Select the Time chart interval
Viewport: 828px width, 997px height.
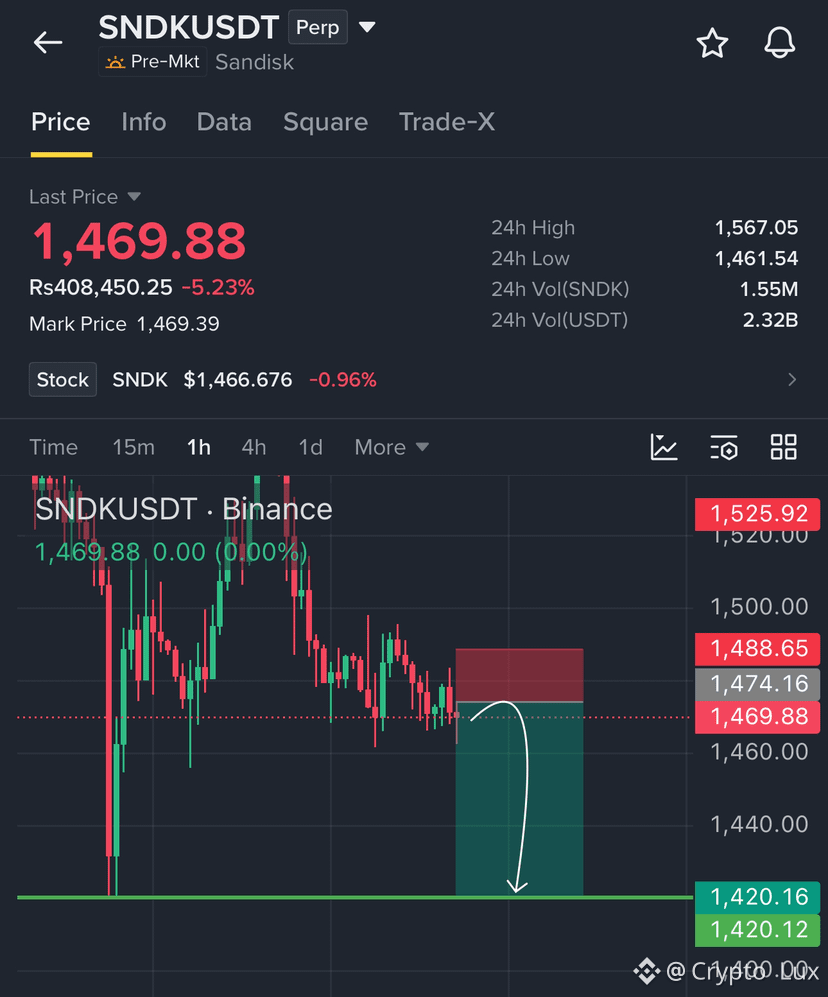tap(53, 448)
